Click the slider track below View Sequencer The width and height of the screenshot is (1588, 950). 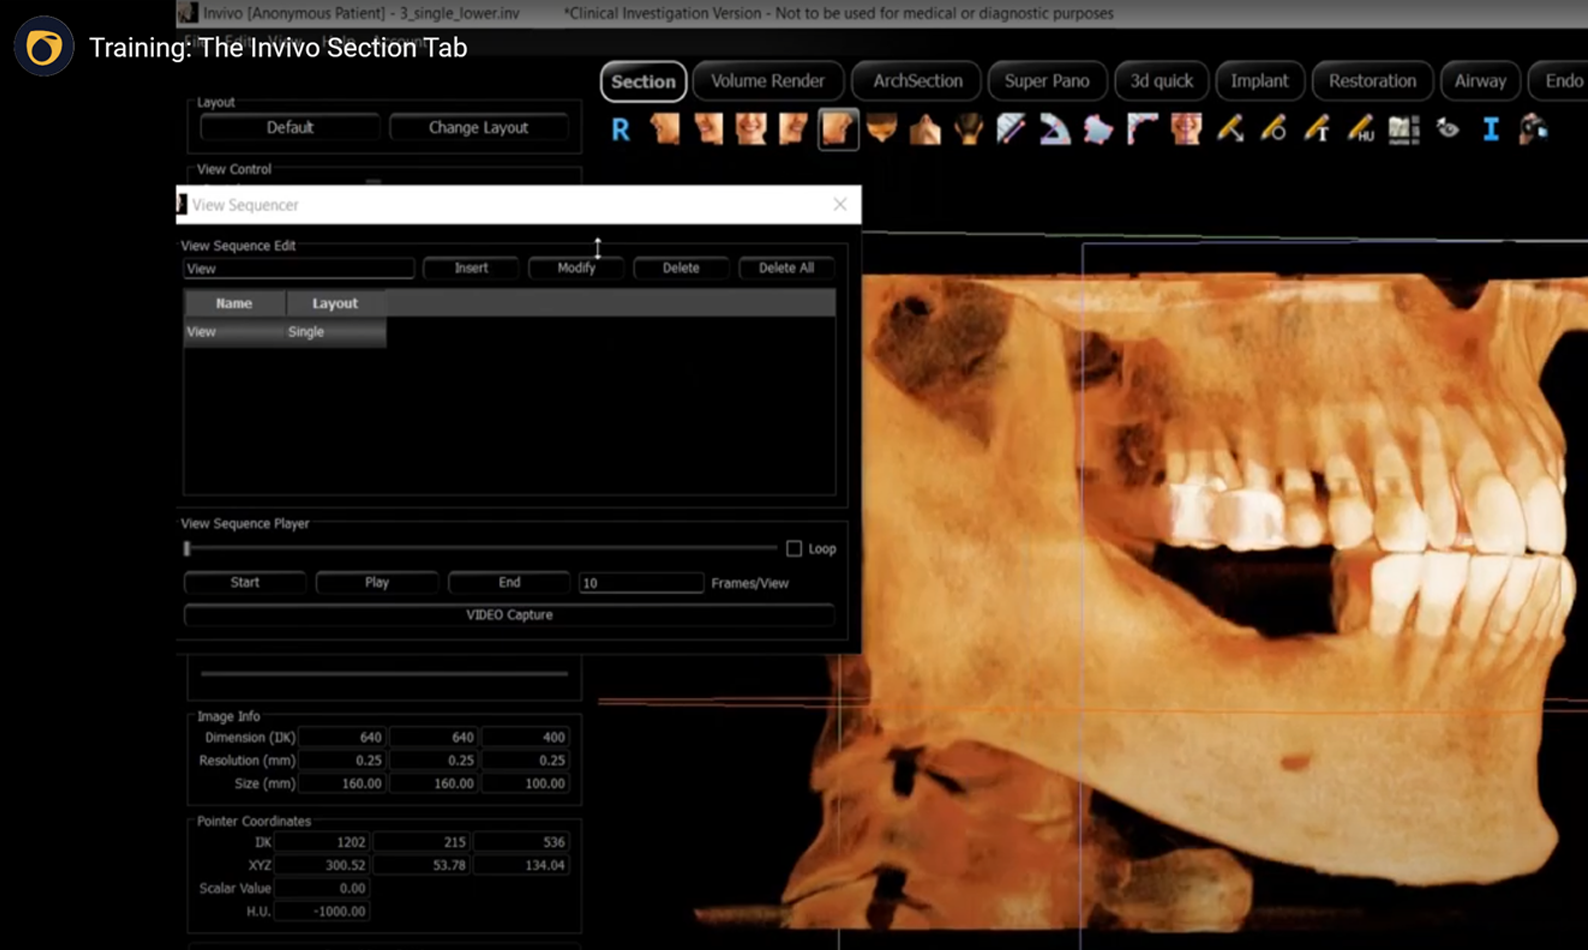coord(384,674)
